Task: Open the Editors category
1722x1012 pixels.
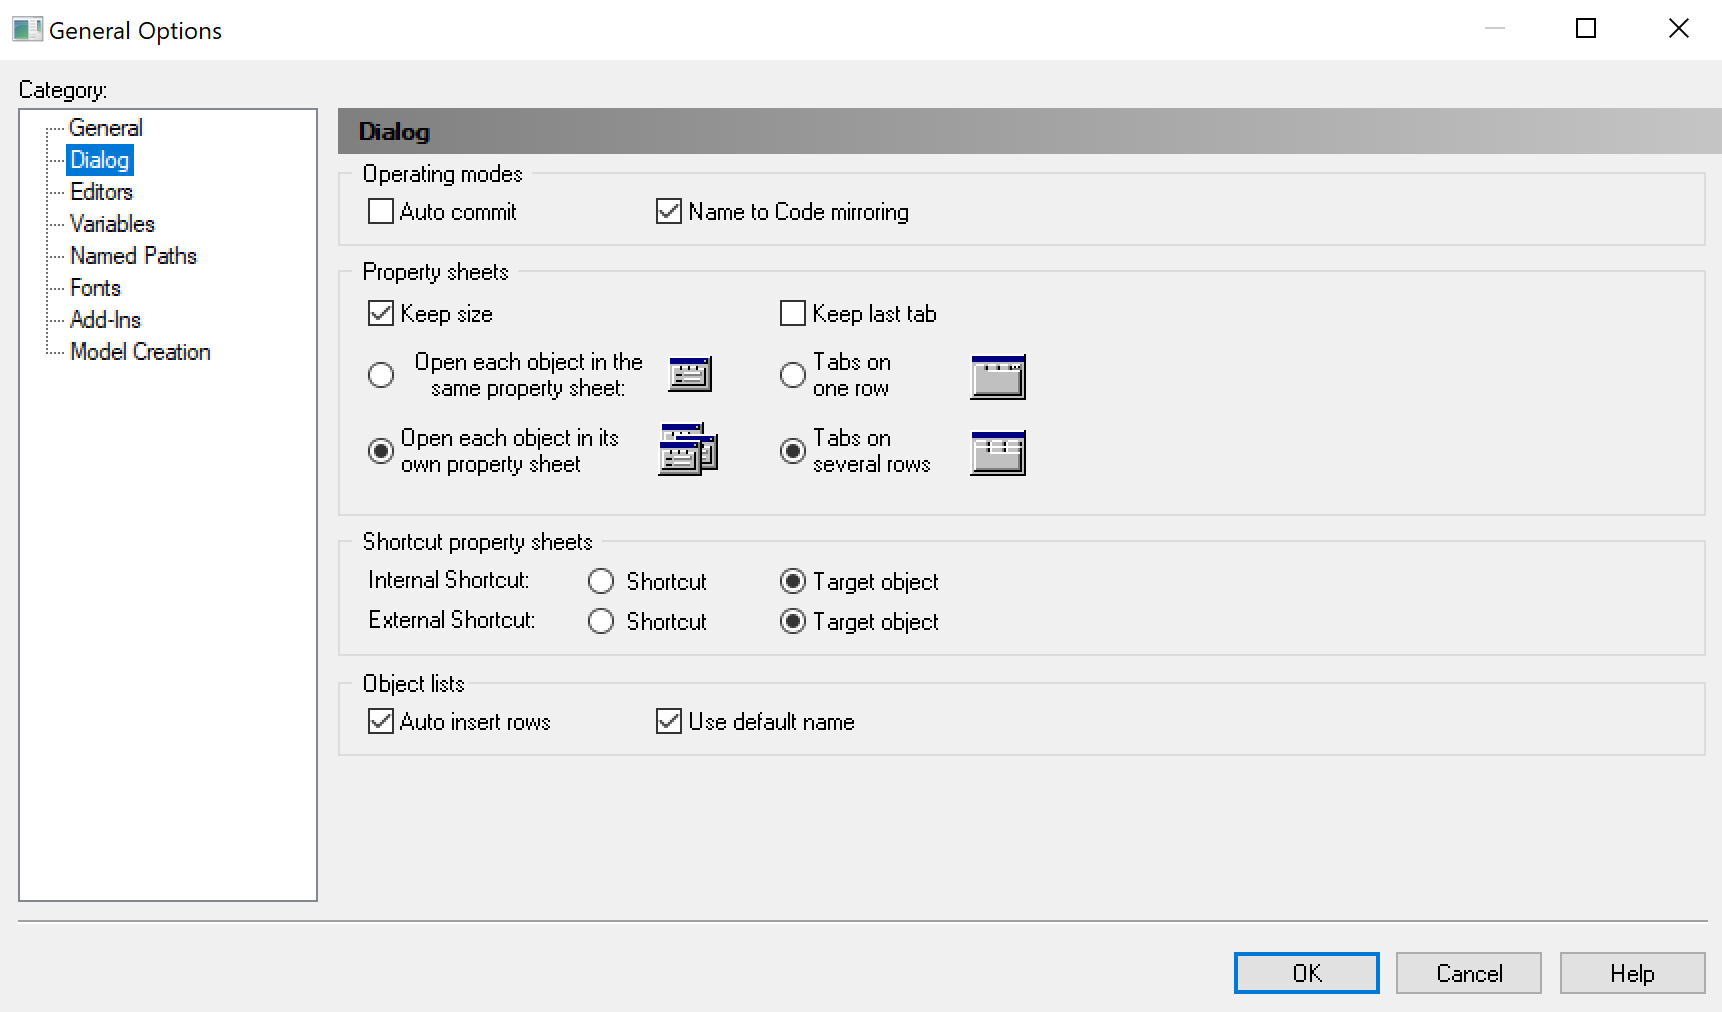Action: click(x=101, y=192)
